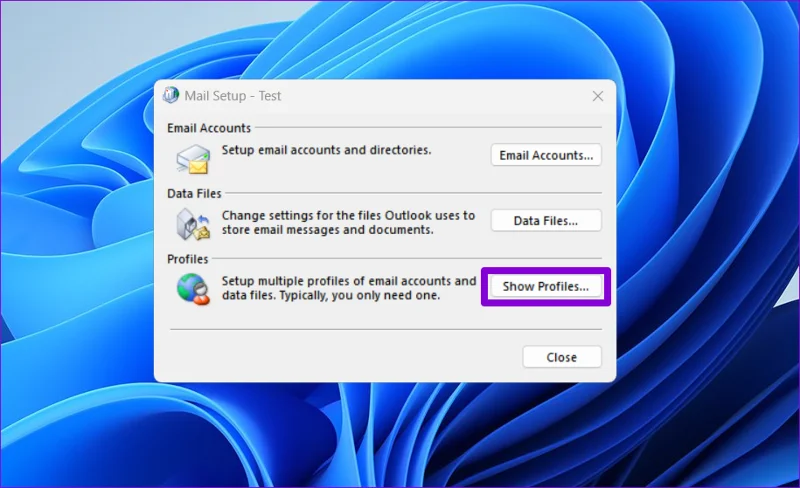The width and height of the screenshot is (800, 488).
Task: Click the globe Profiles icon
Action: pos(193,289)
